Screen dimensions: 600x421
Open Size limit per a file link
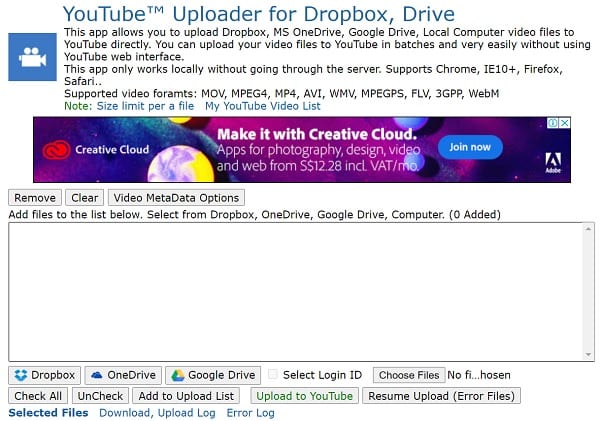tap(145, 106)
